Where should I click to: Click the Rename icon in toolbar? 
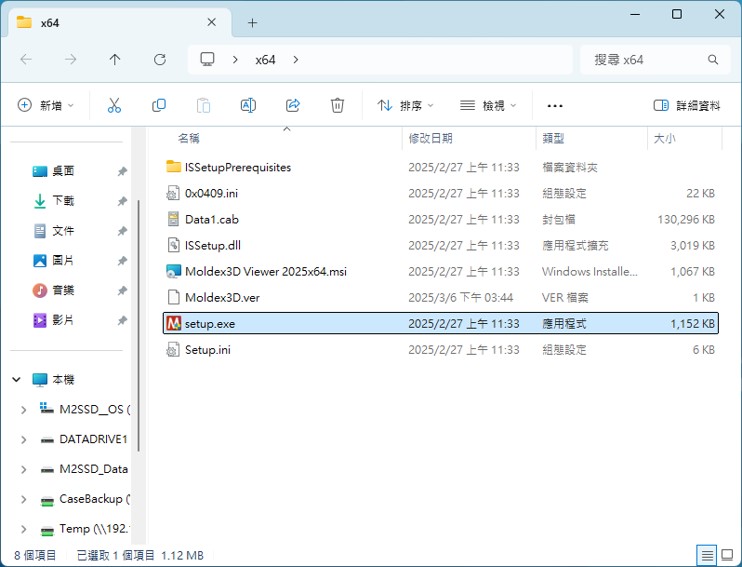248,105
